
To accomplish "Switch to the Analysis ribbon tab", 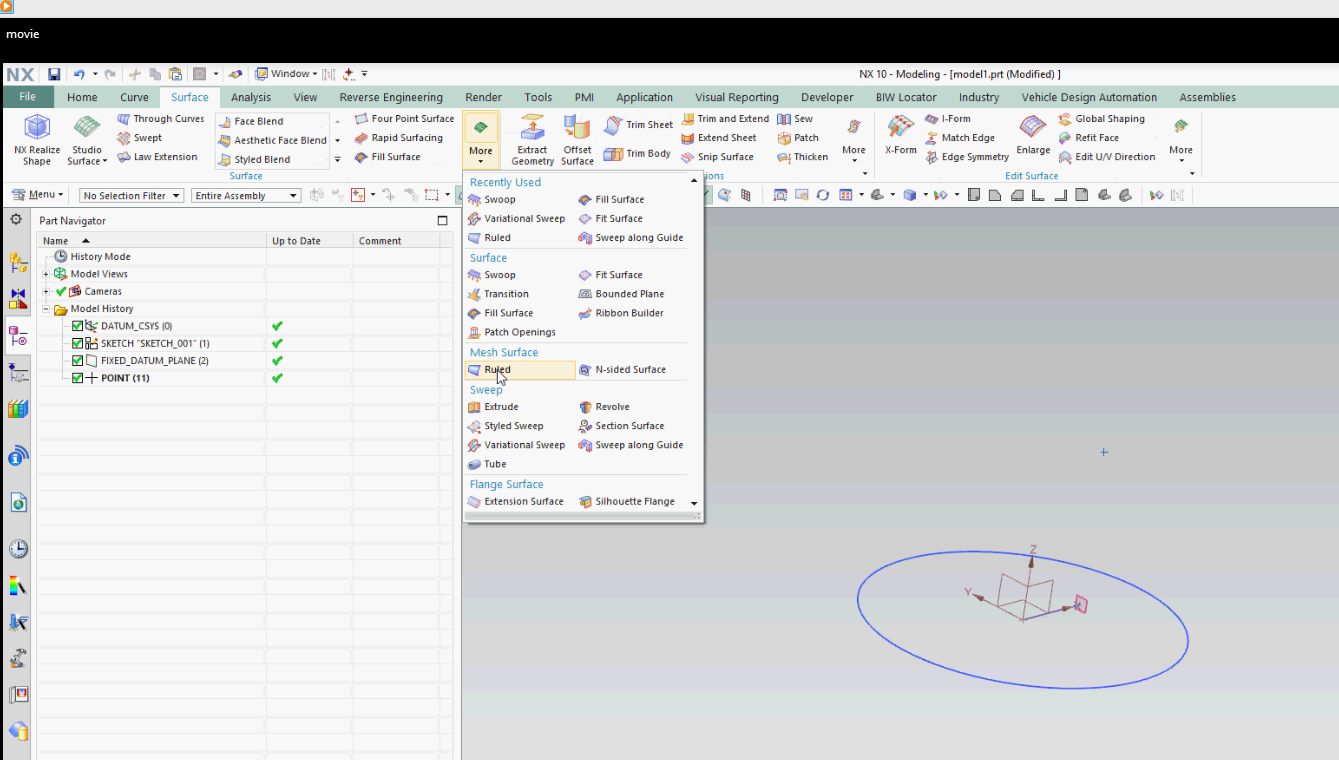I will (250, 97).
